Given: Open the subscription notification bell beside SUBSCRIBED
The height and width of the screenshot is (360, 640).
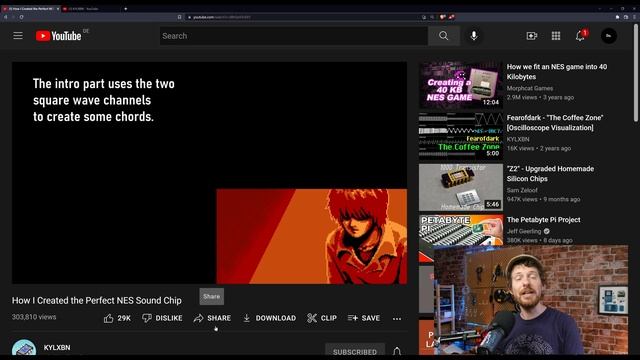Looking at the screenshot, I should [397, 351].
